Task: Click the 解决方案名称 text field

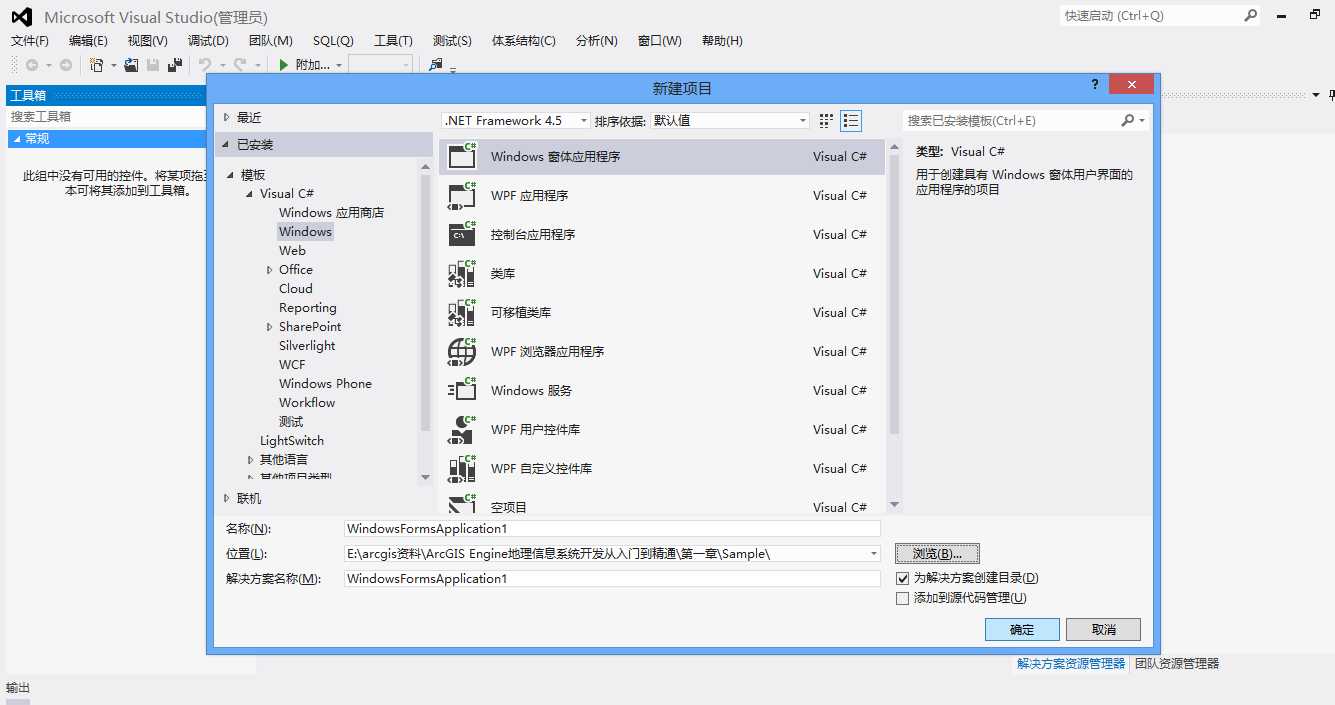Action: pyautogui.click(x=612, y=578)
